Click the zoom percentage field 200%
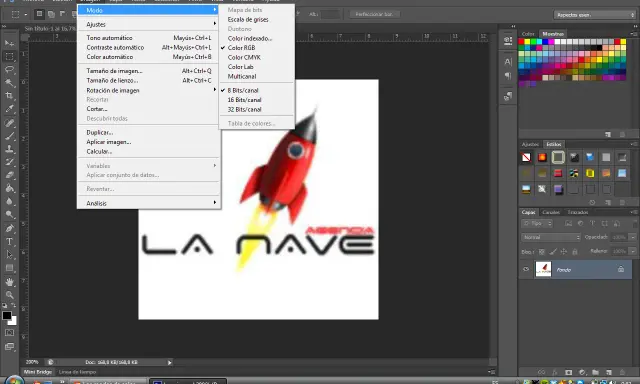 pyautogui.click(x=32, y=362)
